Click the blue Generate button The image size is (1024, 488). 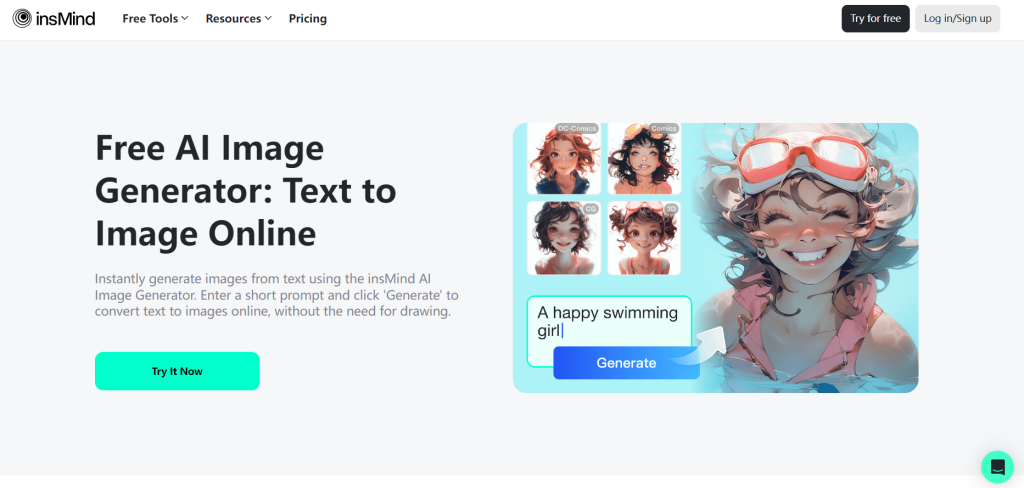(x=626, y=363)
